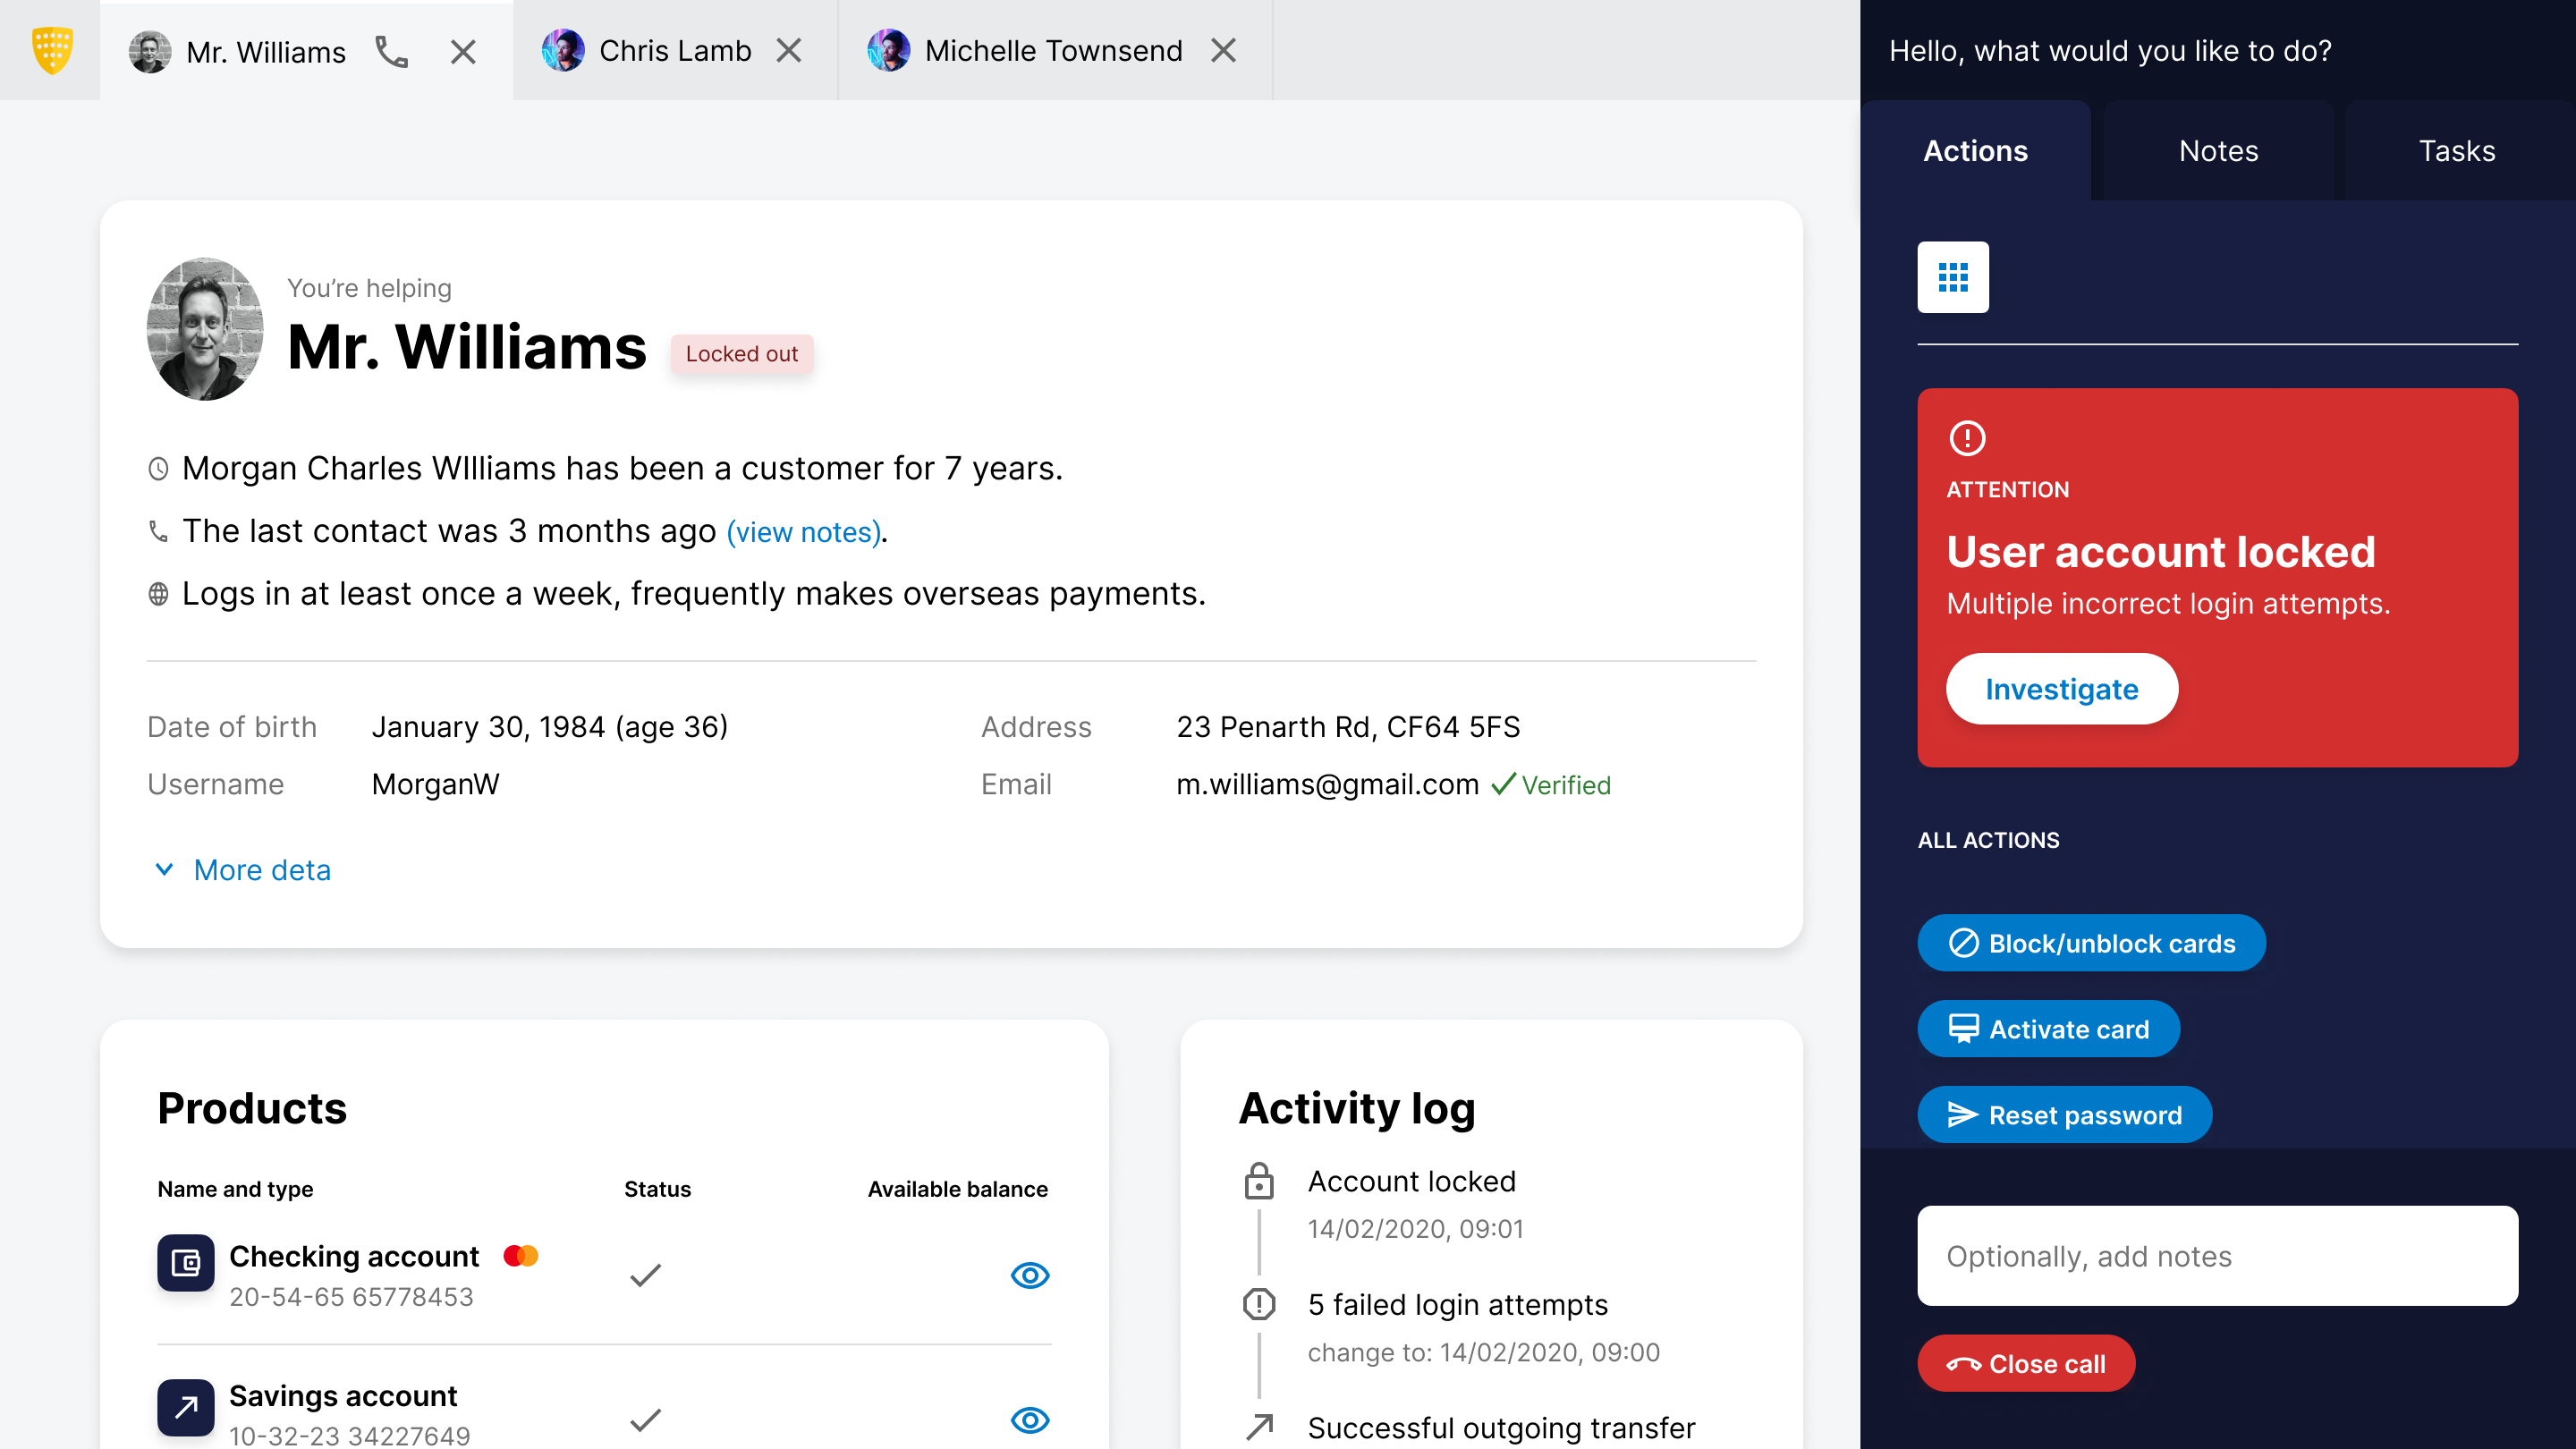Switch to Michelle Townsend customer tab
The image size is (2576, 1449).
(x=1052, y=50)
